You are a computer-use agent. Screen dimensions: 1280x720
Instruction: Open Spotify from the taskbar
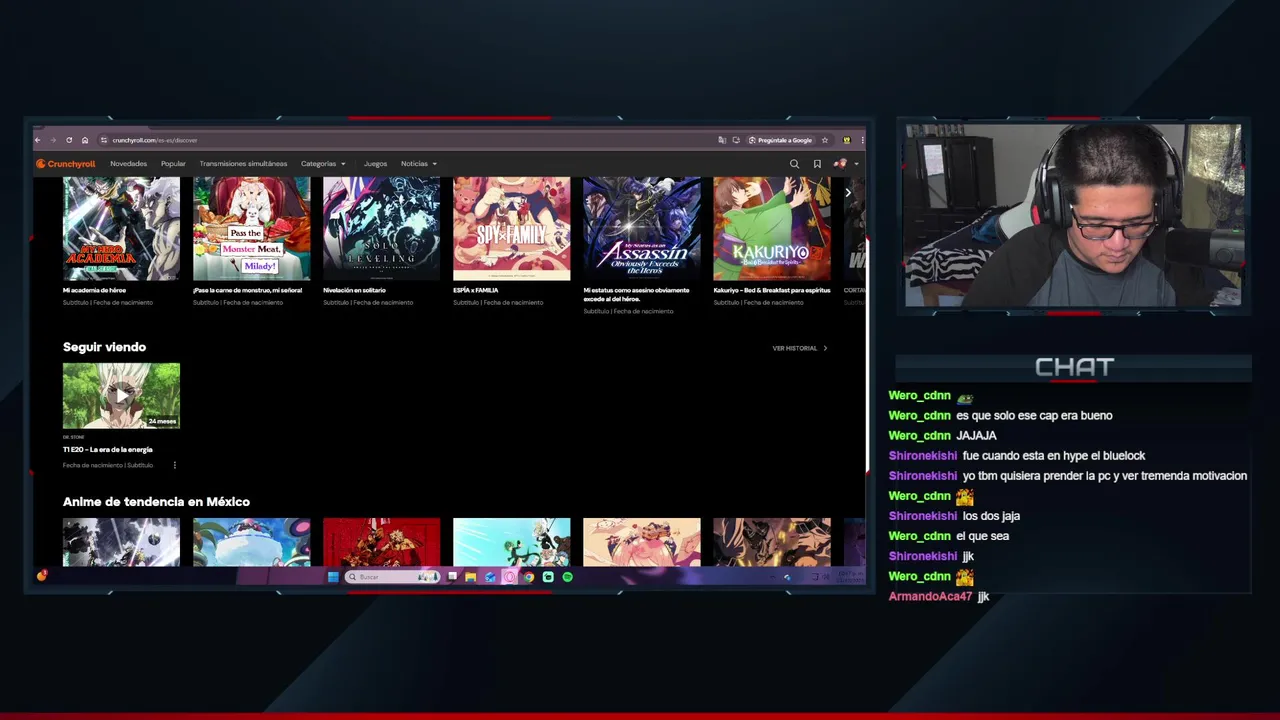click(x=567, y=577)
